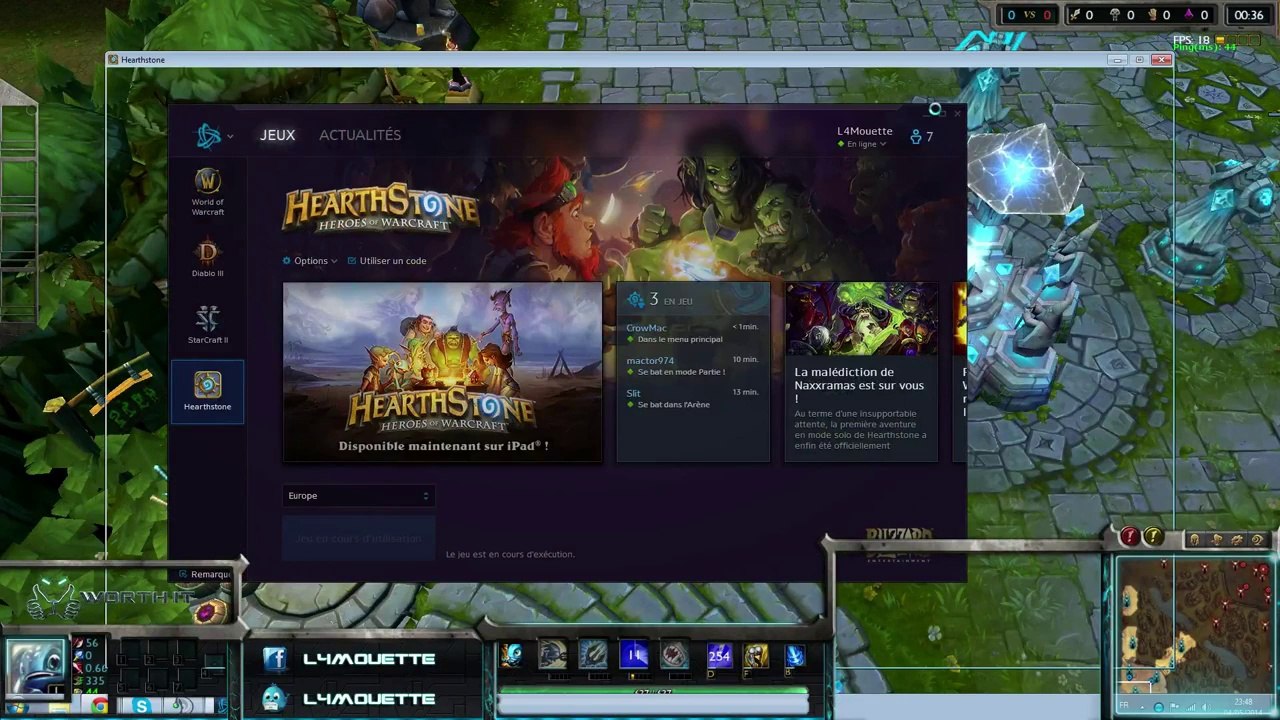Click the team kills score display
Screen dimensions: 1280x720
coord(1029,15)
